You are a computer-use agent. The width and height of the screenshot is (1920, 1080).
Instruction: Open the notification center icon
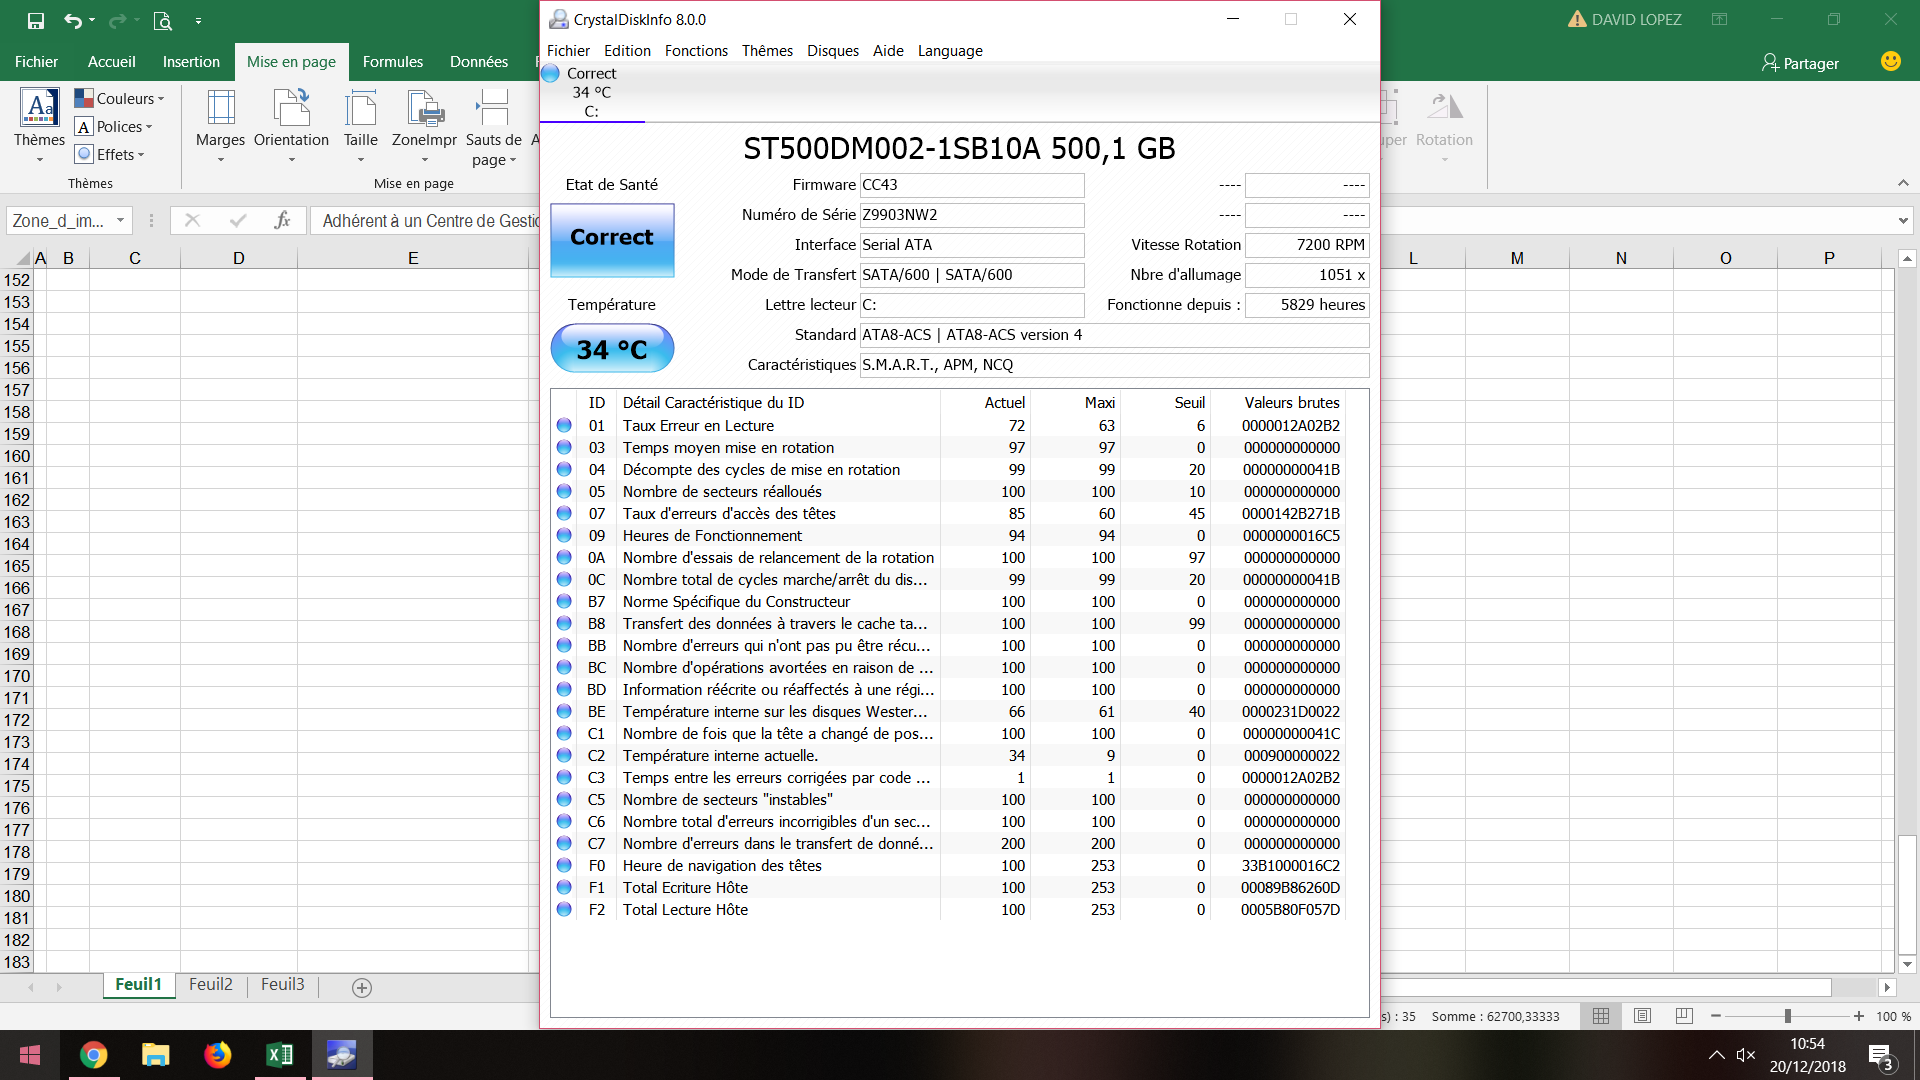(x=1881, y=1056)
